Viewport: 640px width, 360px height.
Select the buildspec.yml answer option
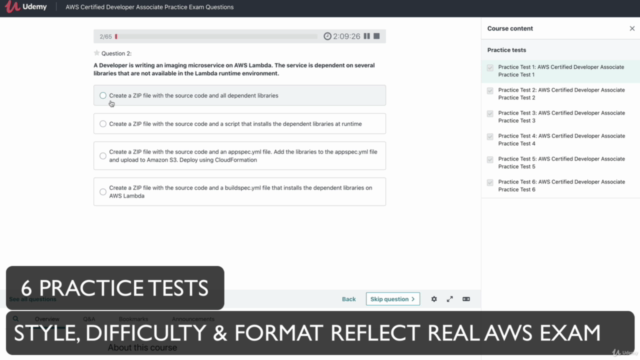click(240, 192)
